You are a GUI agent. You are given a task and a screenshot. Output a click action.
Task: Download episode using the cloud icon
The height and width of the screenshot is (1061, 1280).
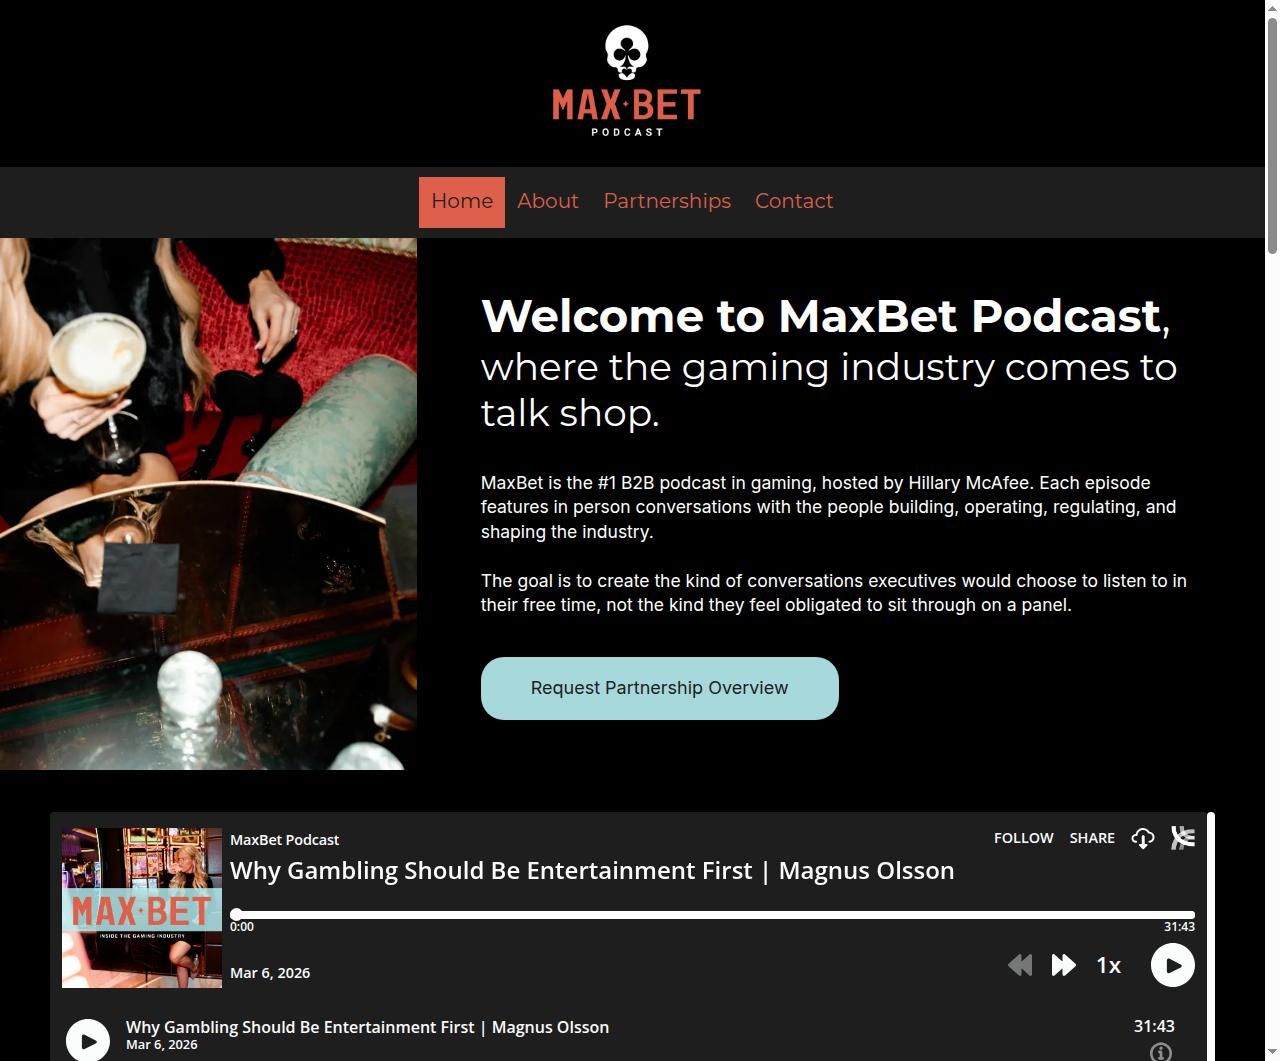pyautogui.click(x=1143, y=838)
